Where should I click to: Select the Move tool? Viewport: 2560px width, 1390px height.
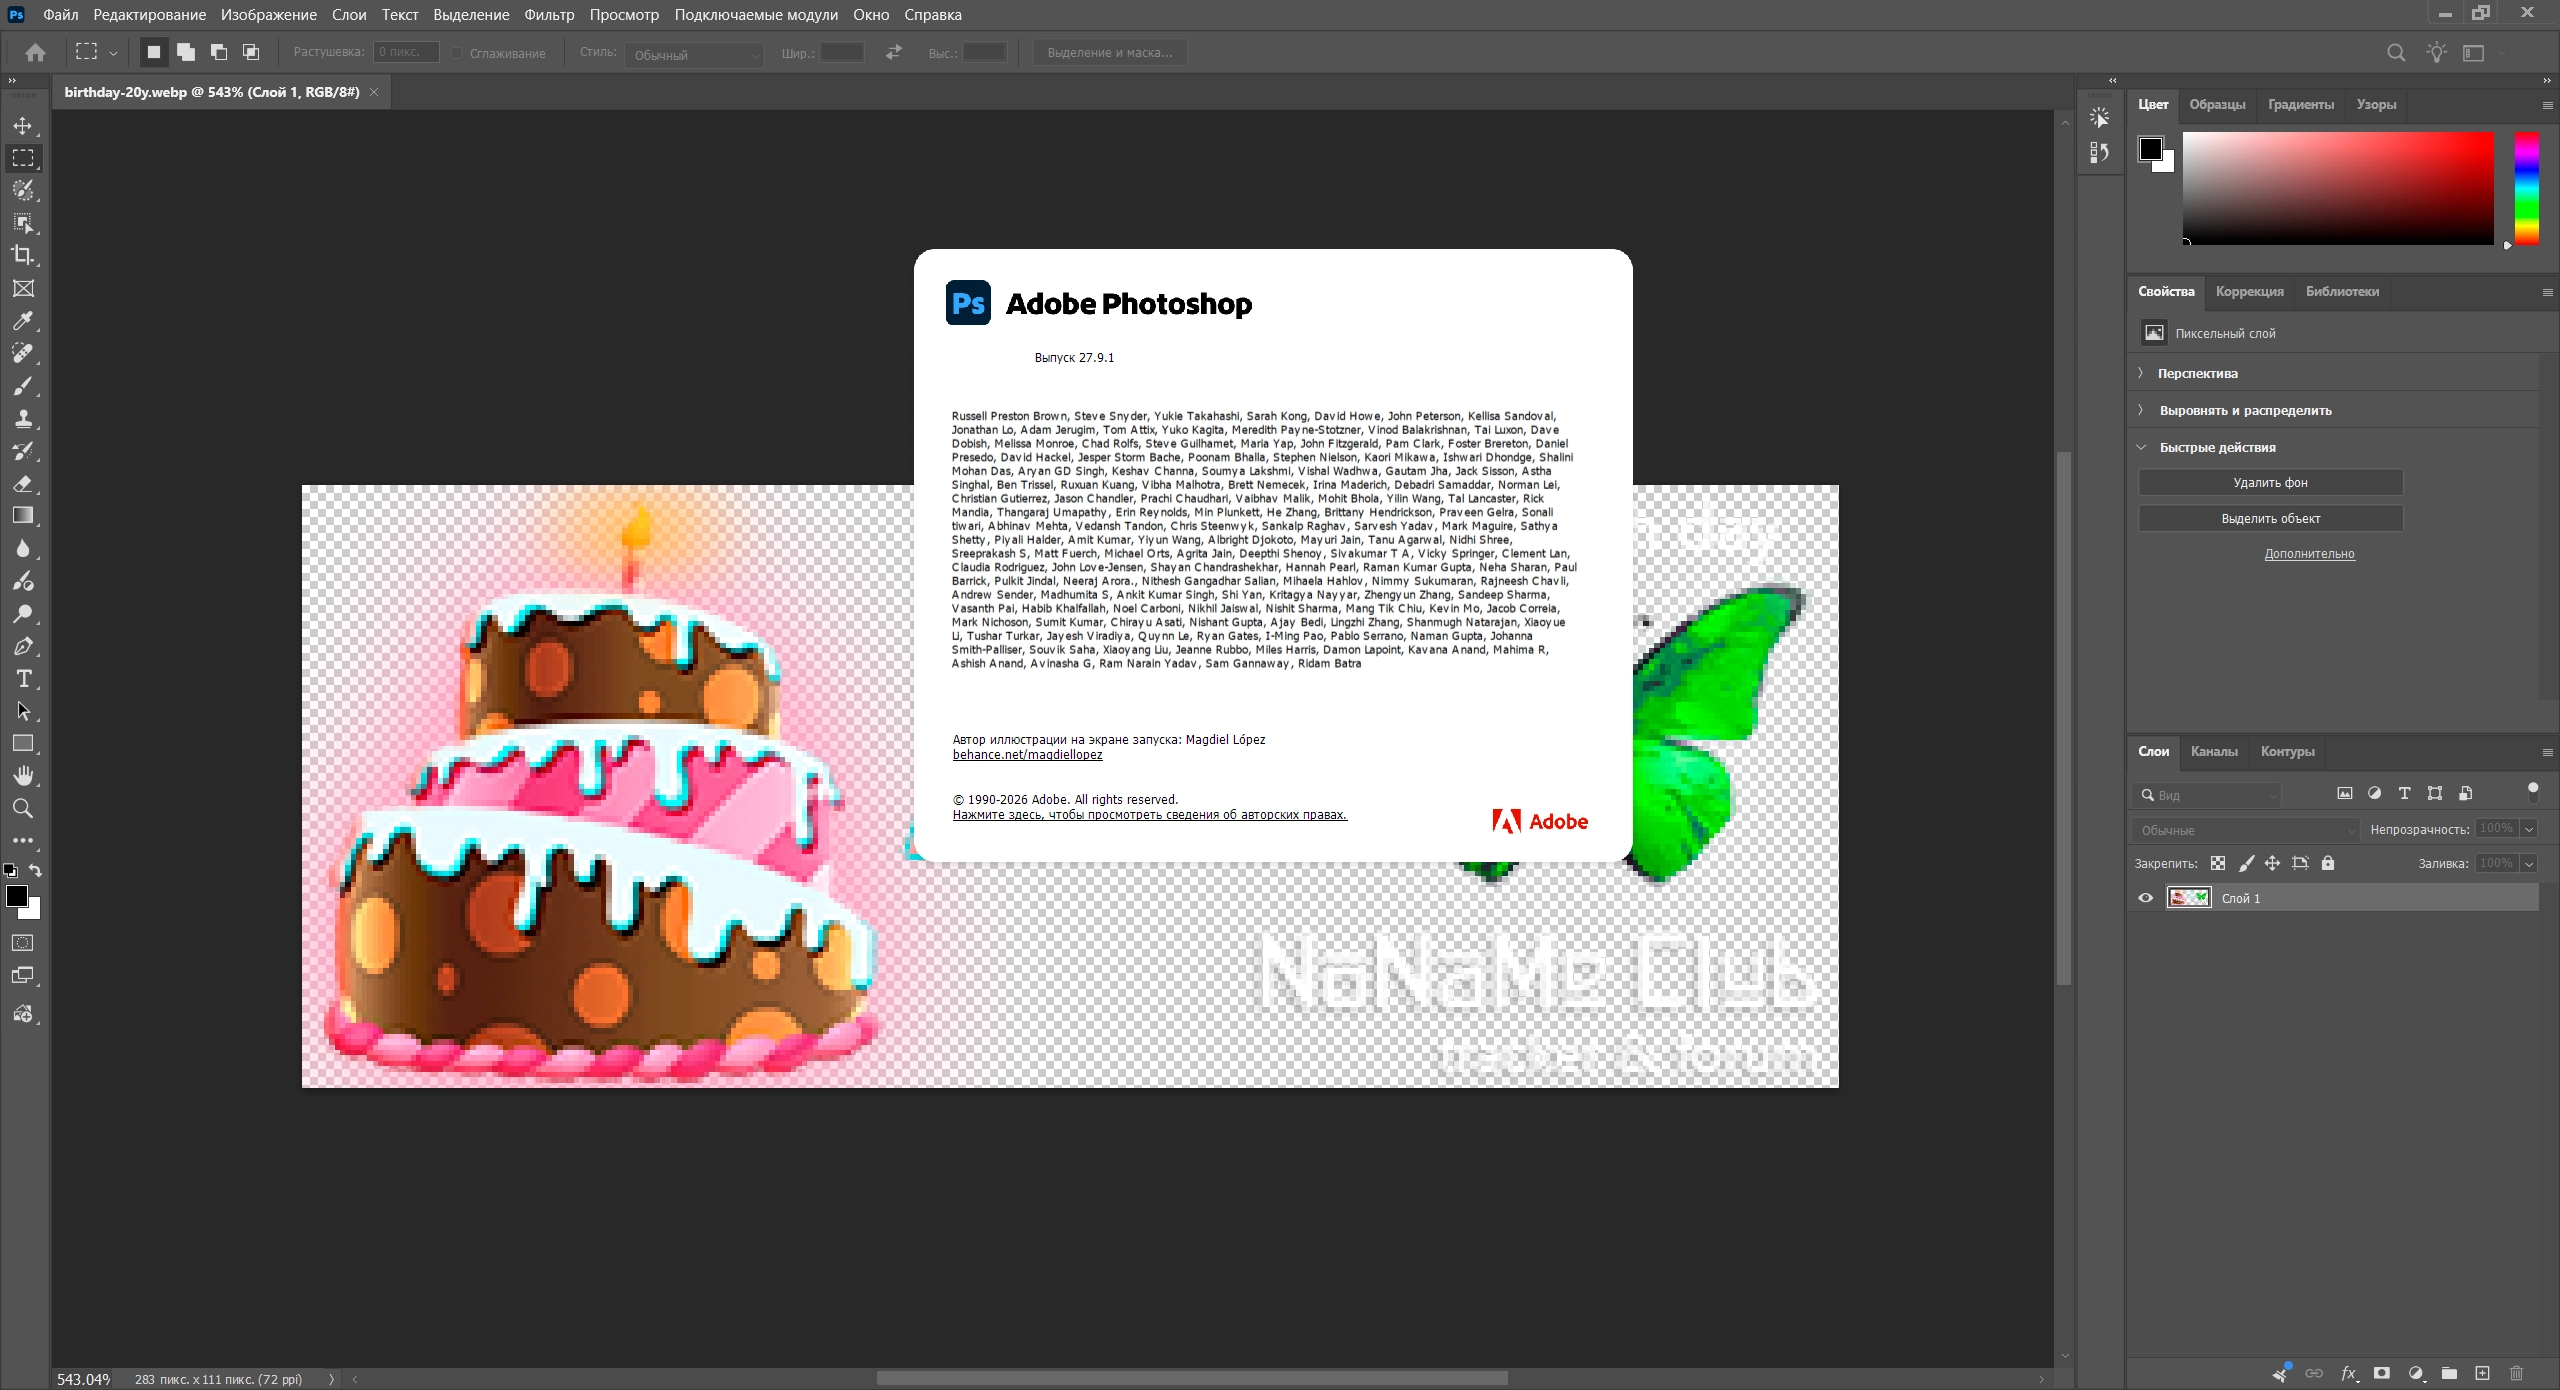[x=23, y=126]
